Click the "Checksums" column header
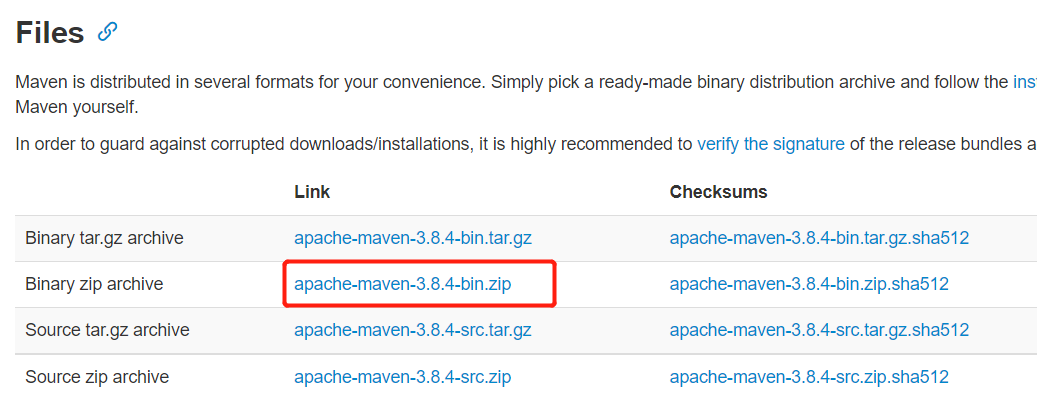1037x404 pixels. 718,191
